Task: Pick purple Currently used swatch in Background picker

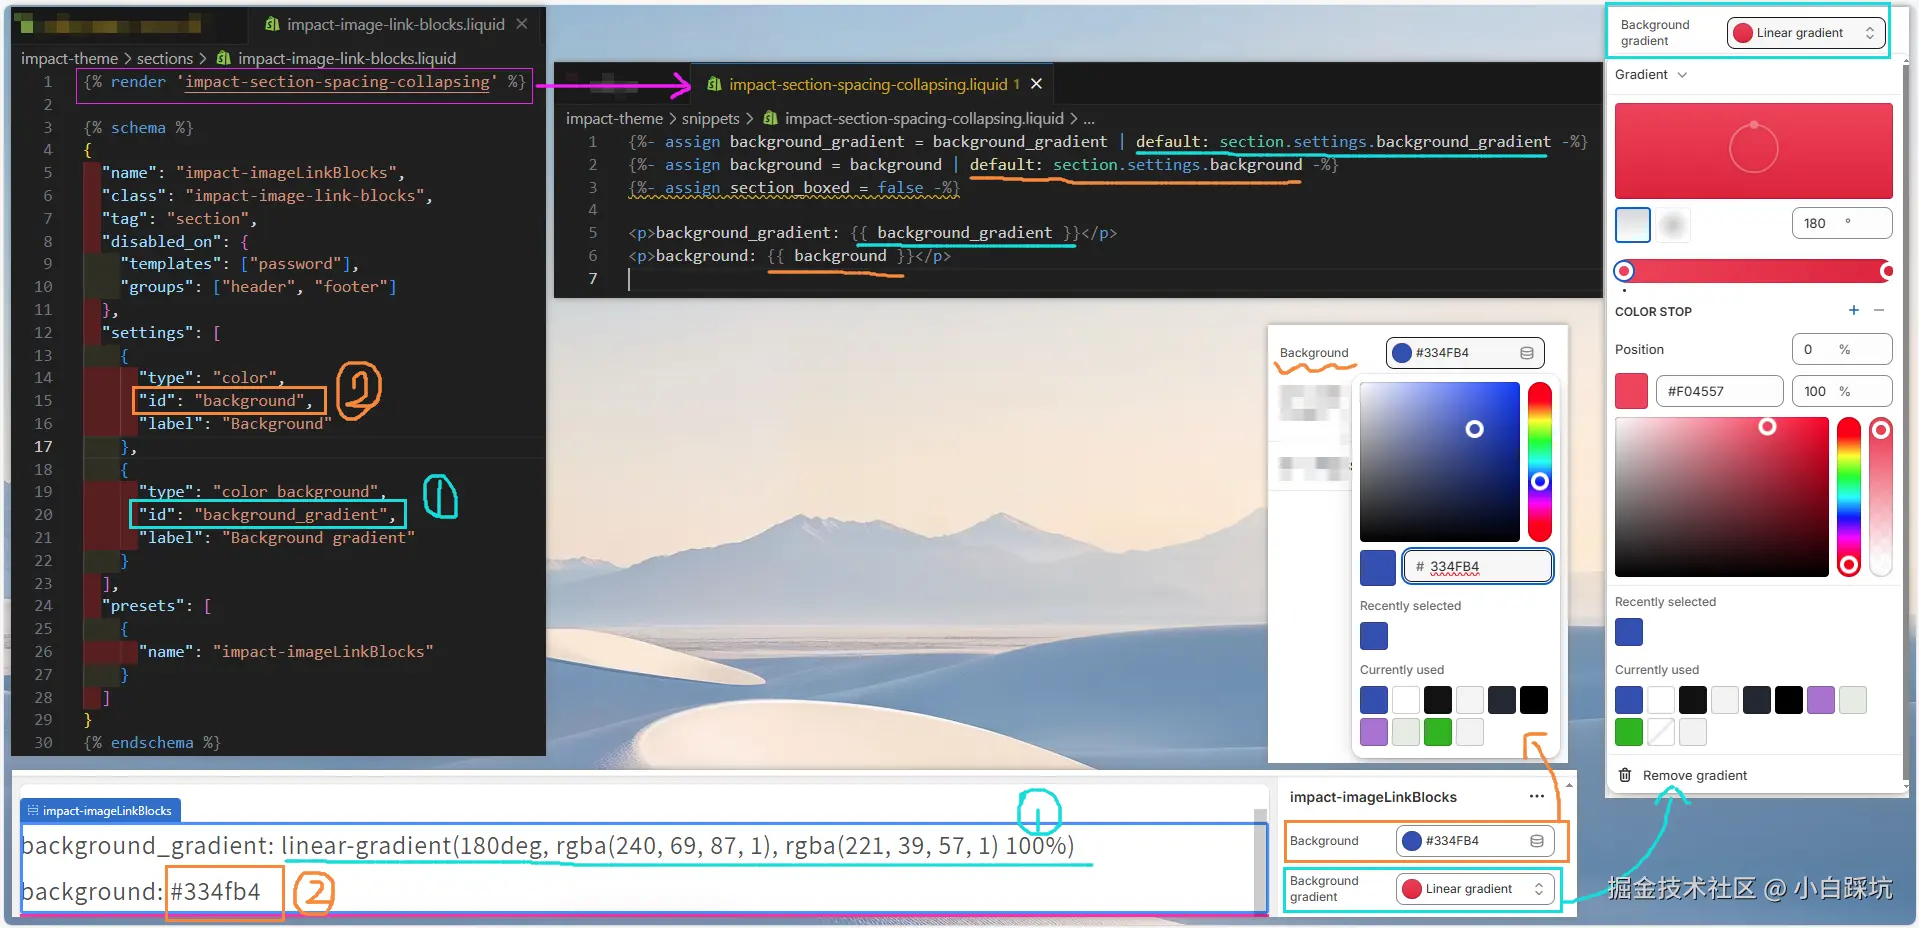Action: coord(1374,732)
